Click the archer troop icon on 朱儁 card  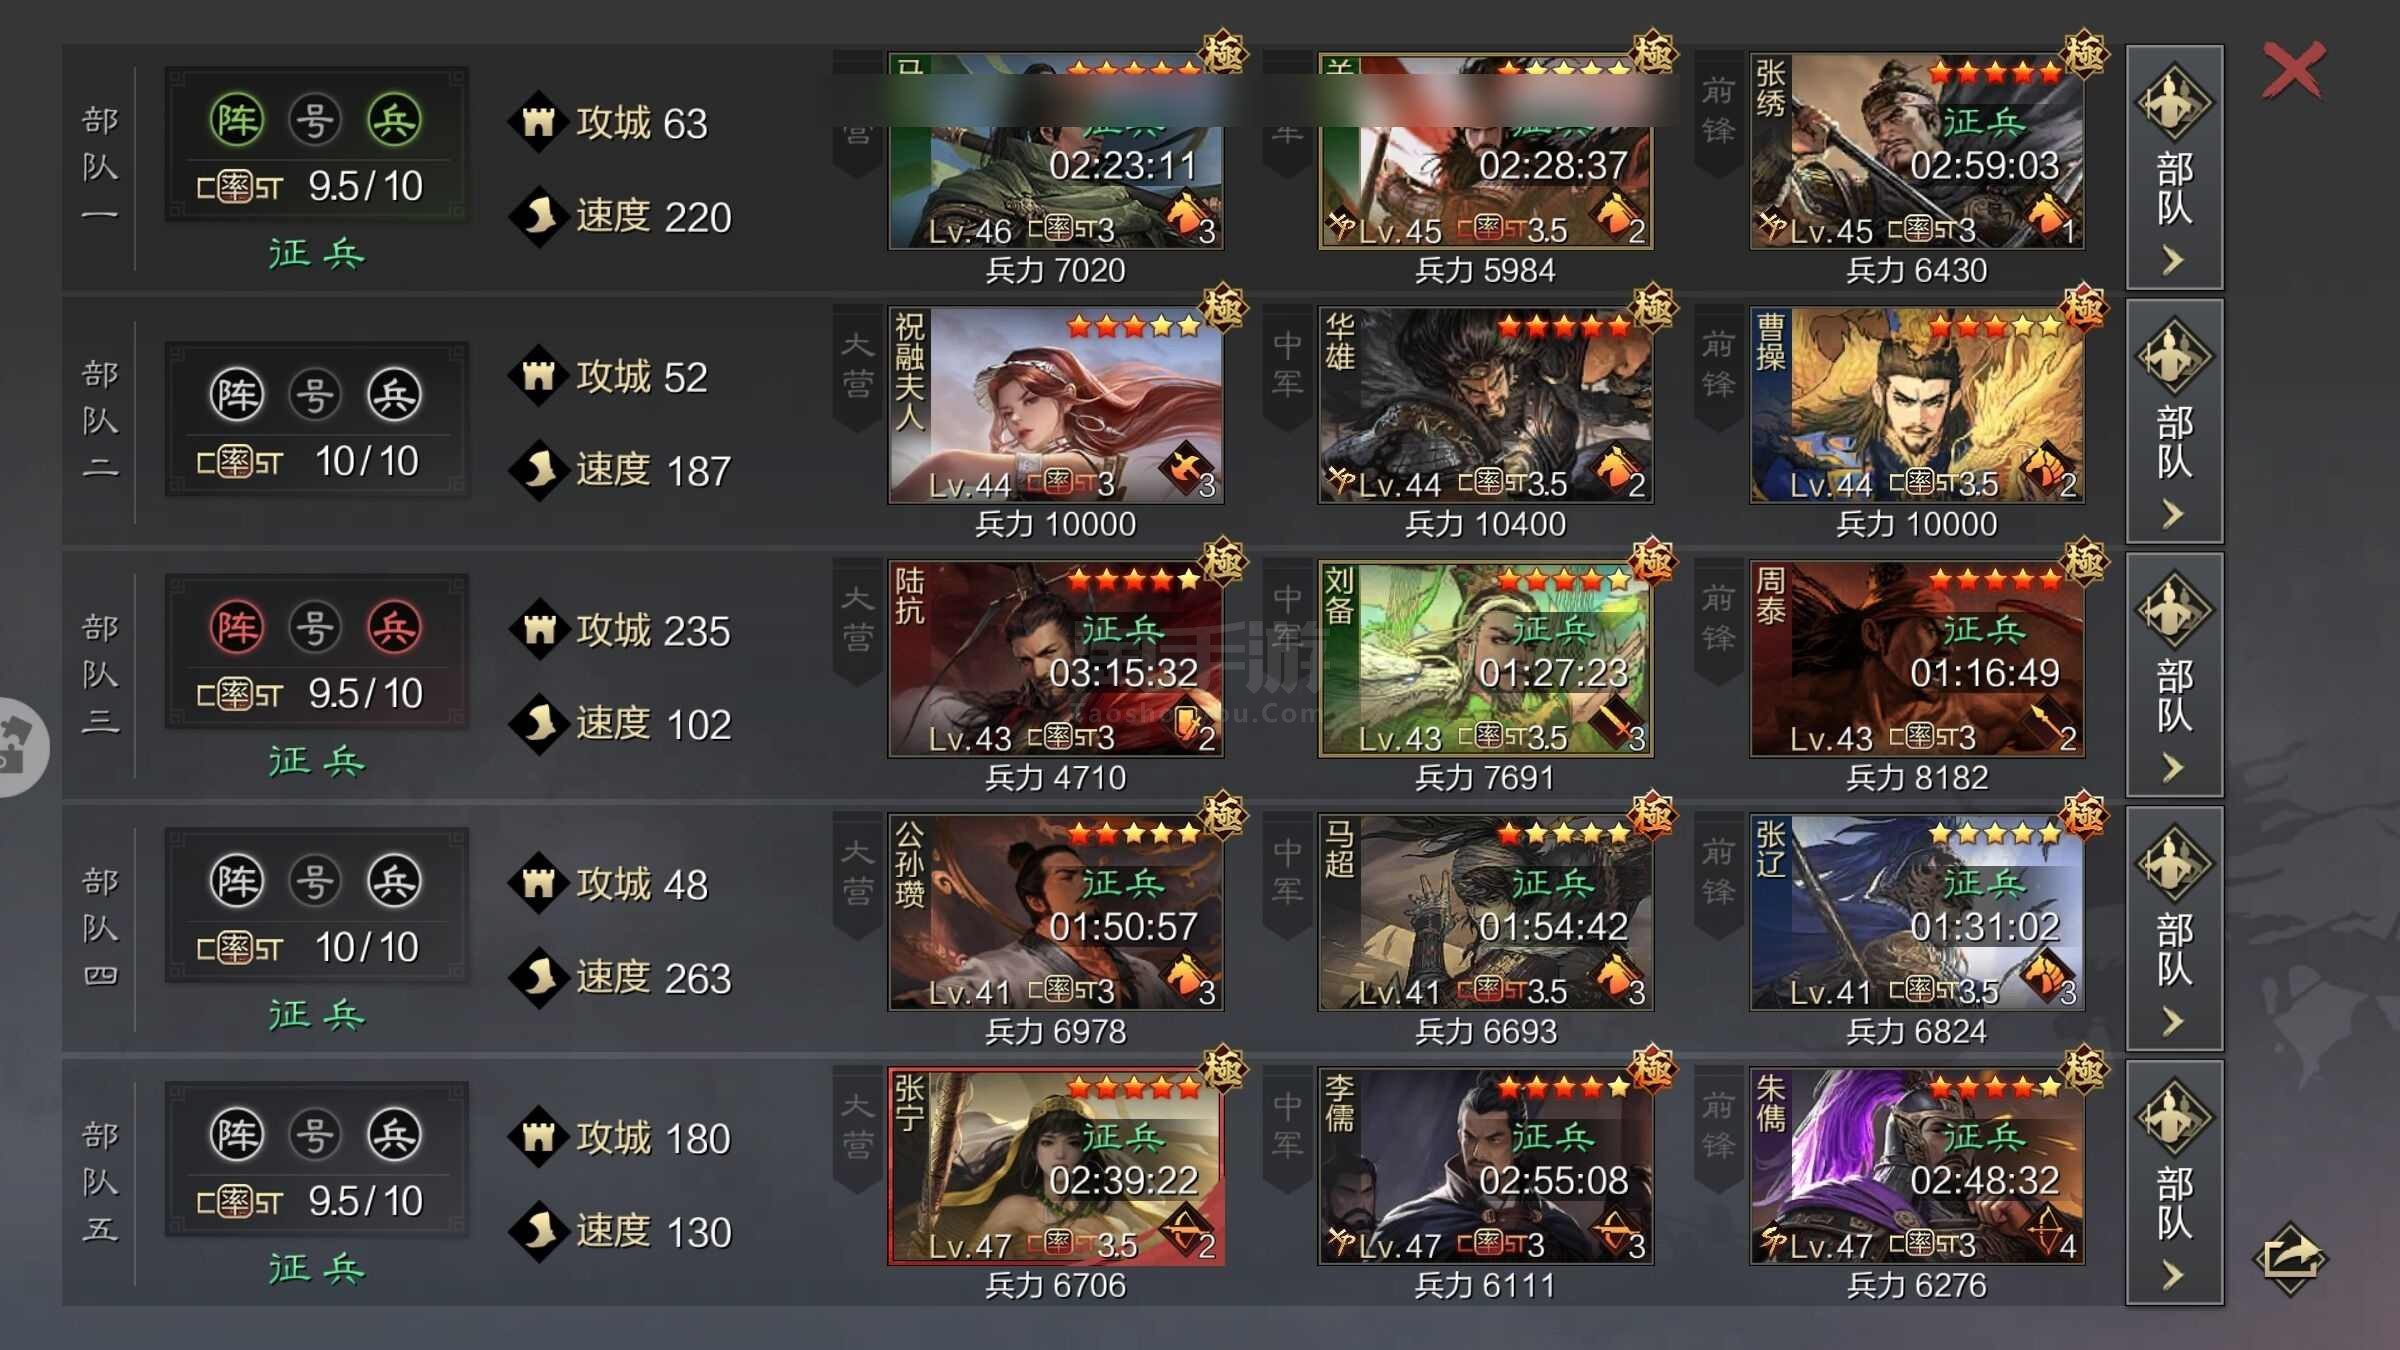(2046, 1230)
